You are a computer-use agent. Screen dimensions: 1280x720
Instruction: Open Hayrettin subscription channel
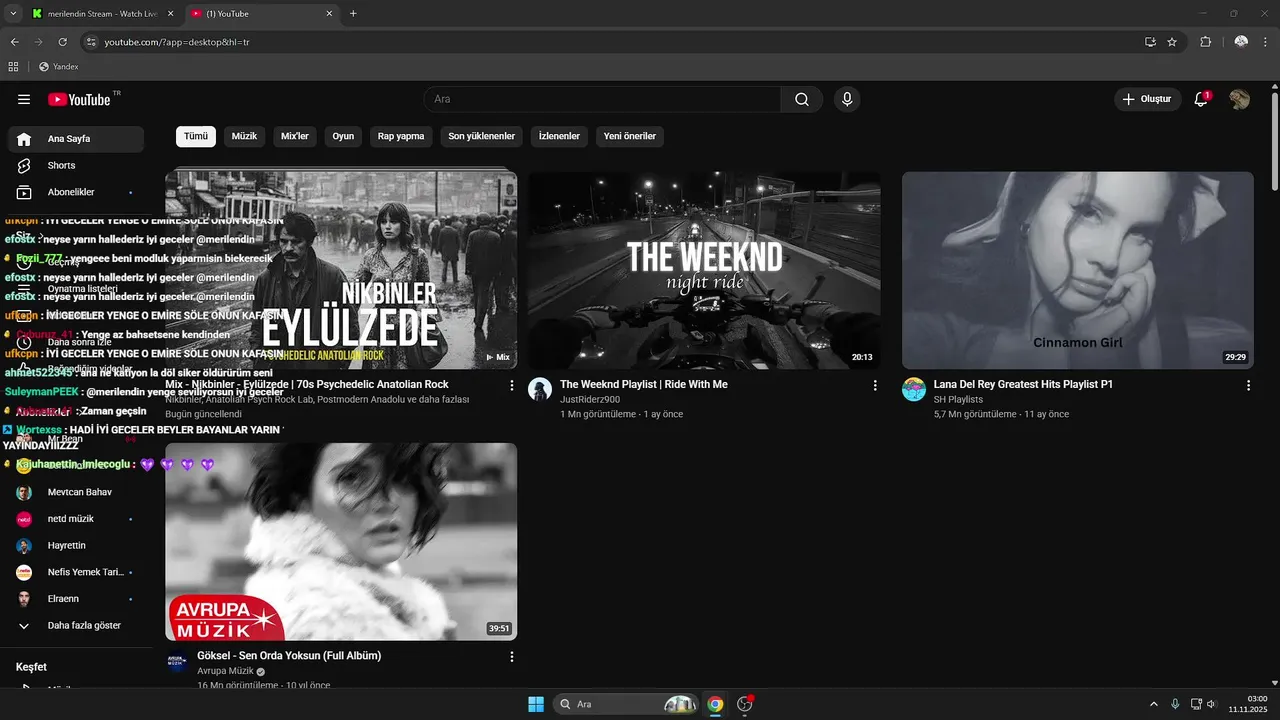click(x=76, y=546)
